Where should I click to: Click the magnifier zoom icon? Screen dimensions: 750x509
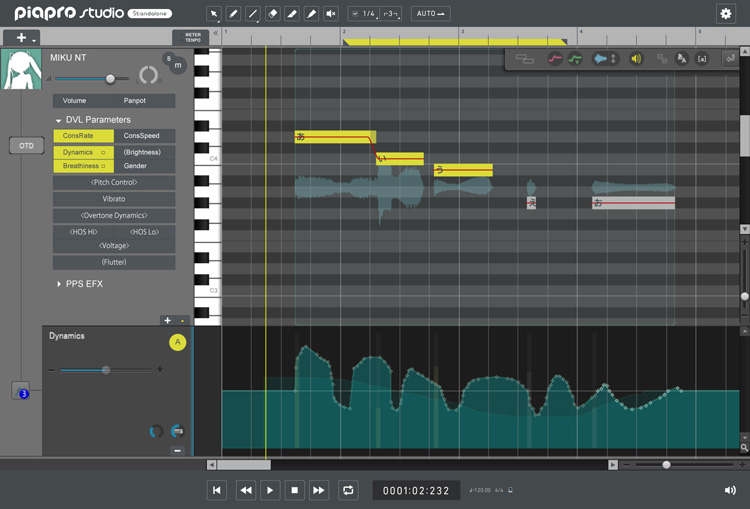[744, 448]
